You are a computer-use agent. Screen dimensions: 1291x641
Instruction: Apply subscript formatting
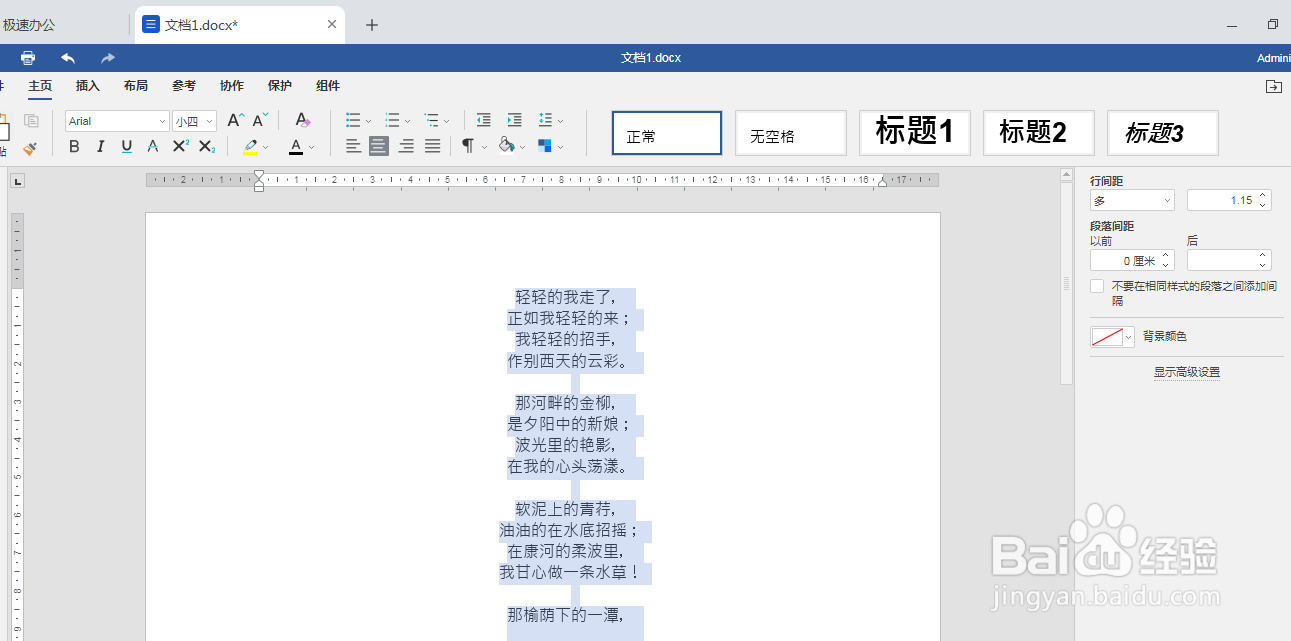(206, 147)
